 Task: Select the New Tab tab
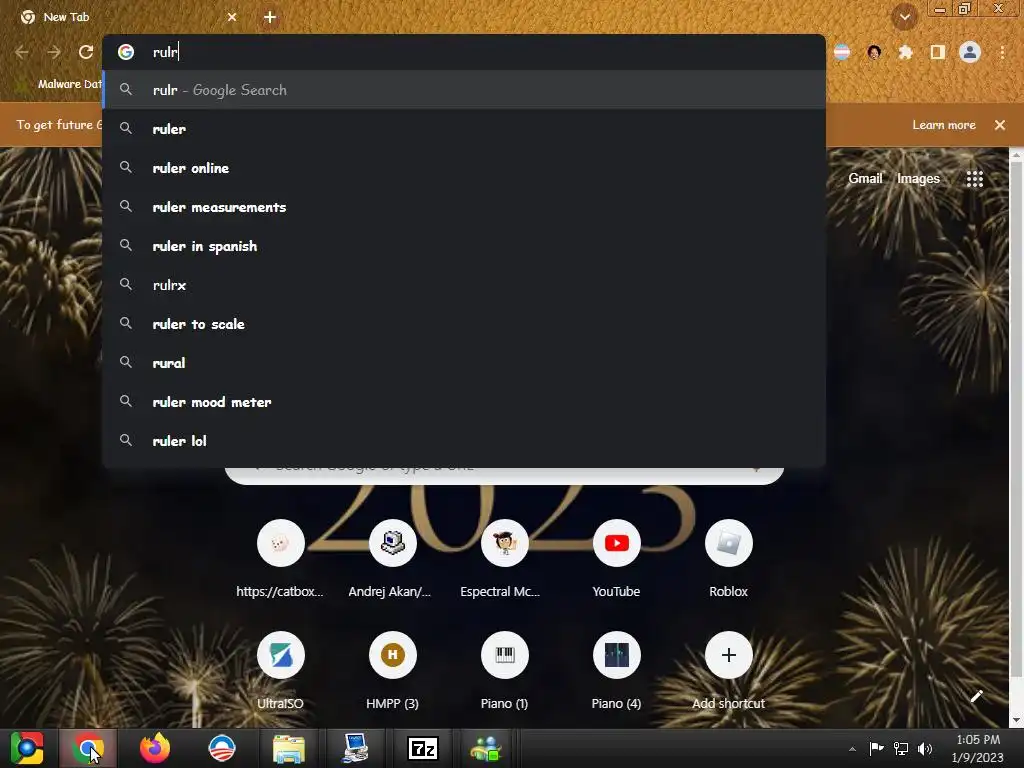(x=129, y=17)
